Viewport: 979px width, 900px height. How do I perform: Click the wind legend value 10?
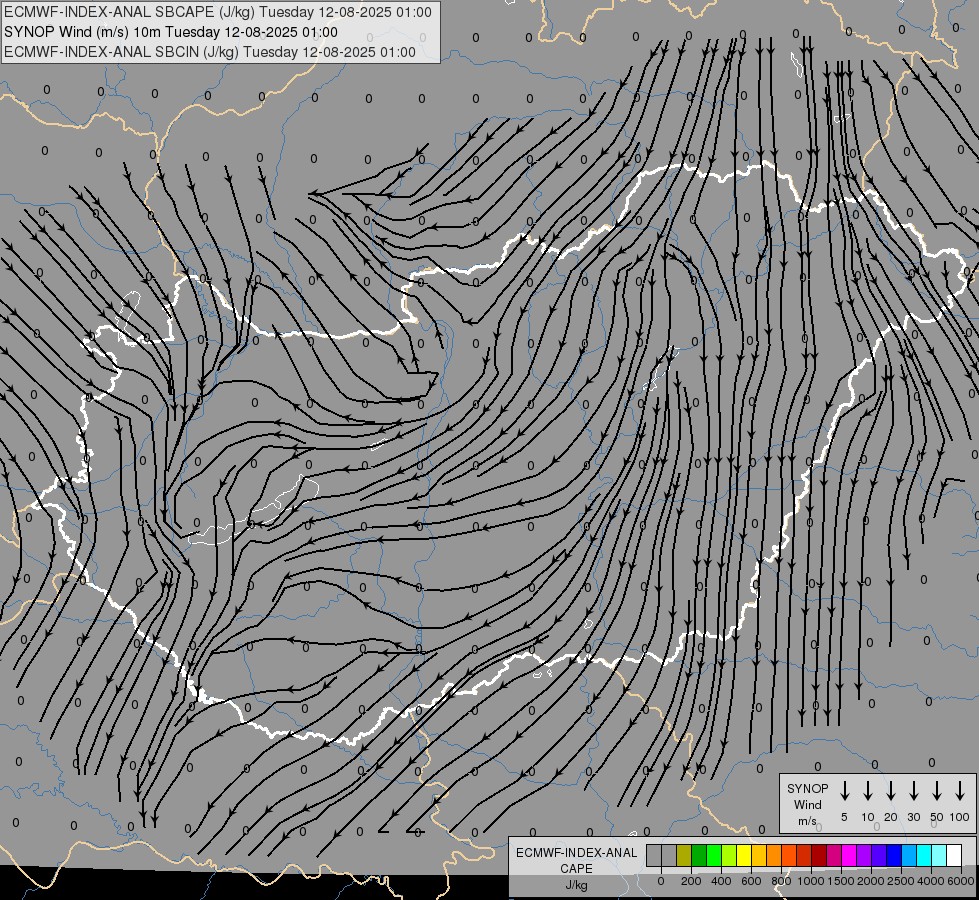coord(867,817)
